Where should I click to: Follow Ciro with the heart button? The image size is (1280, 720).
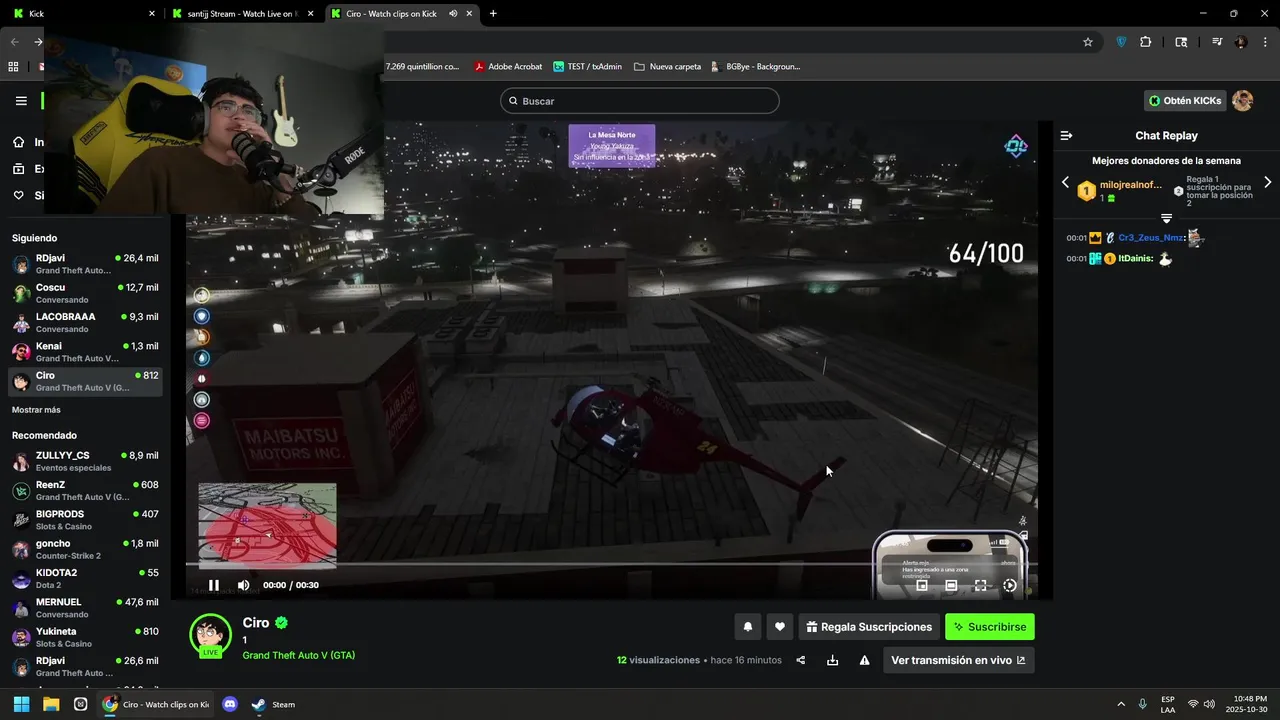point(780,627)
